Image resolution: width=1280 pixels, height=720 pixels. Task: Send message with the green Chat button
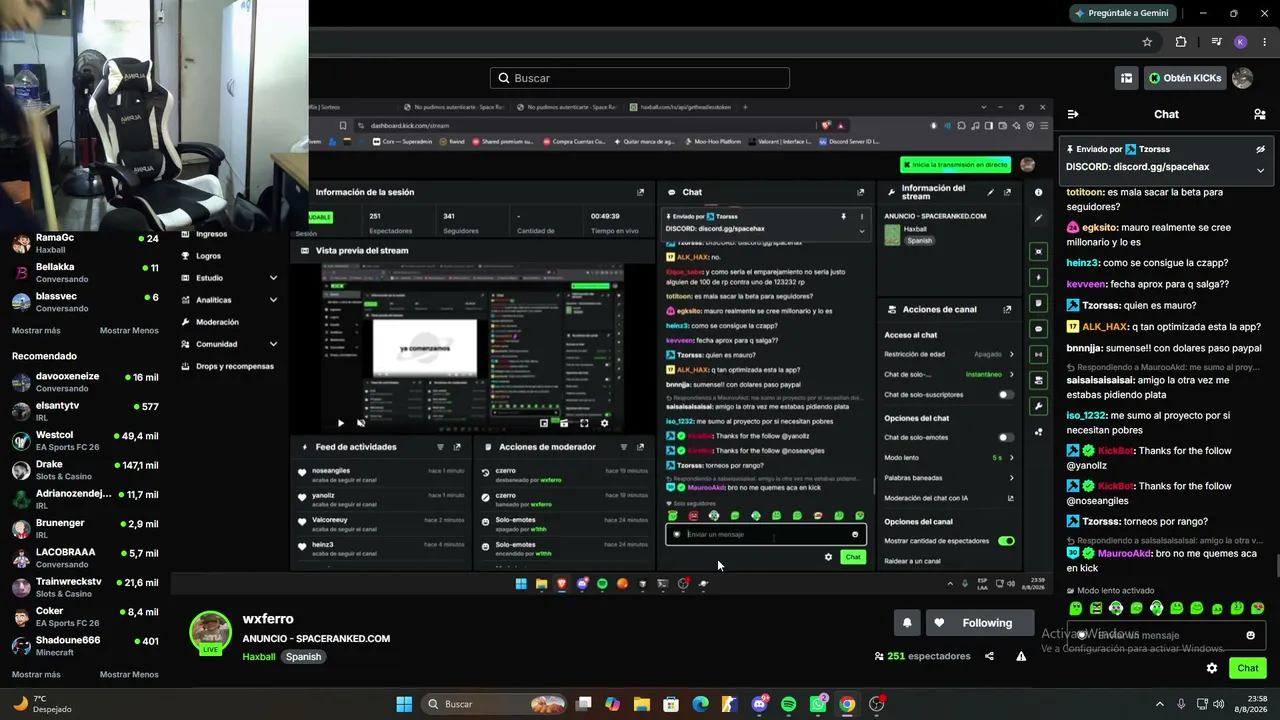point(1248,668)
